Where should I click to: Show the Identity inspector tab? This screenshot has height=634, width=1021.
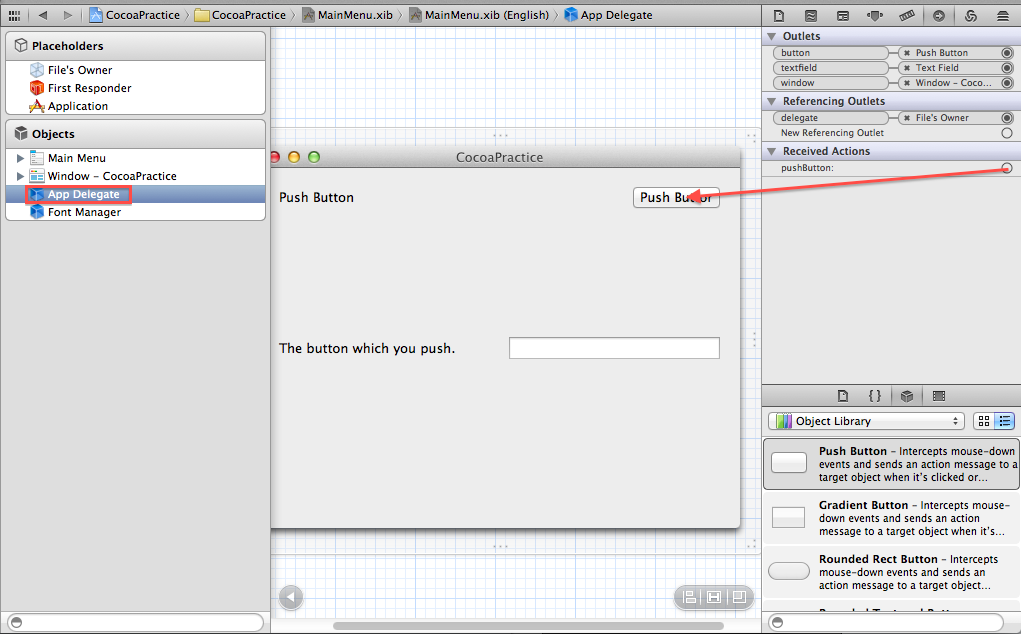843,16
